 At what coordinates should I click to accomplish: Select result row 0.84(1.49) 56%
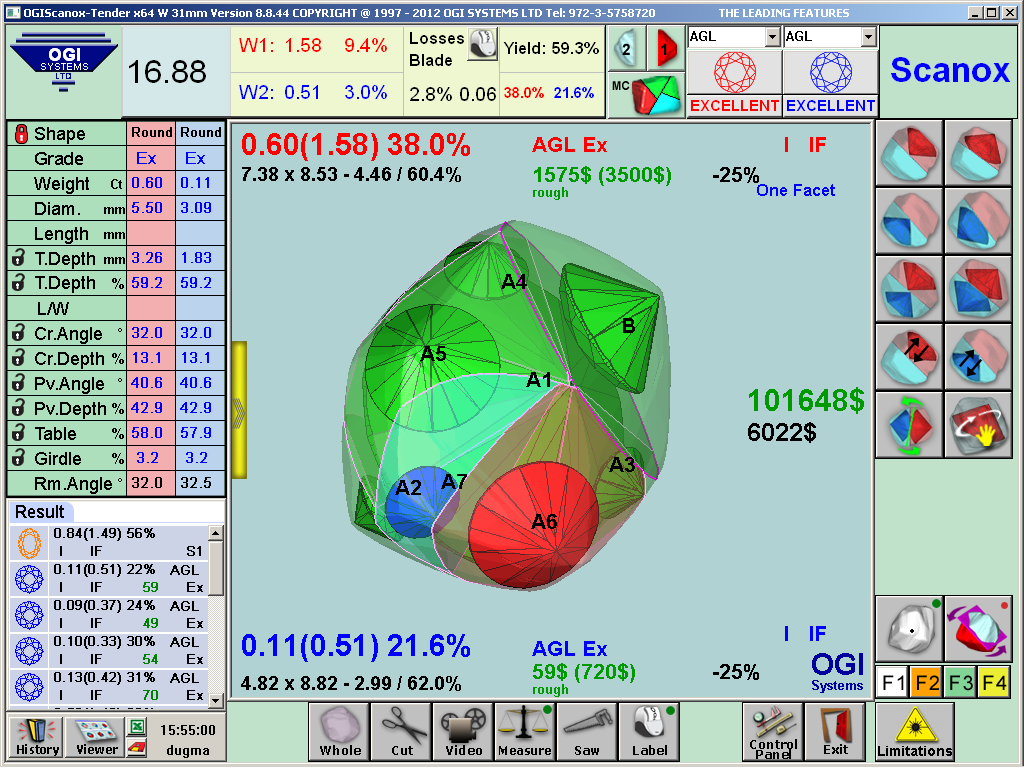[109, 542]
